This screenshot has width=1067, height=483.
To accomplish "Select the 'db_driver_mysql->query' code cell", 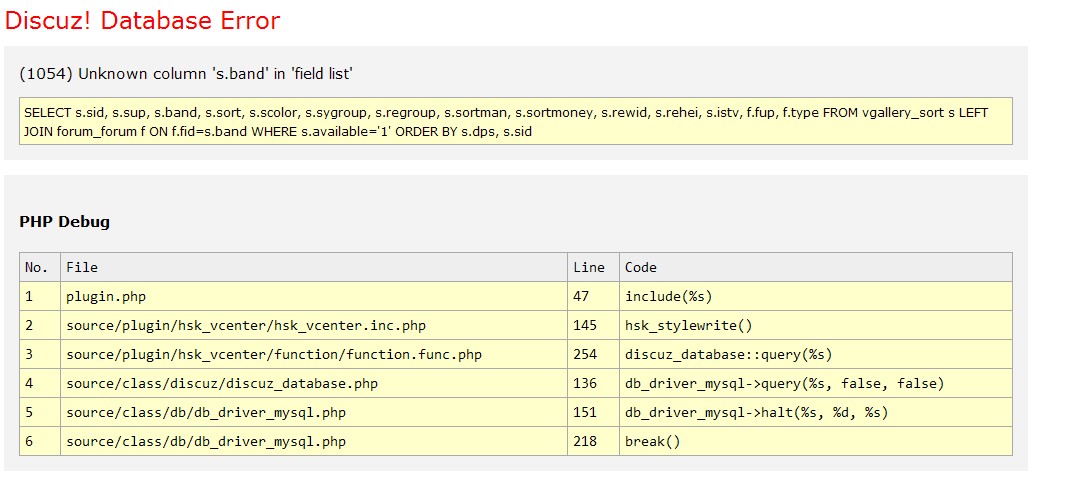I will pos(816,384).
